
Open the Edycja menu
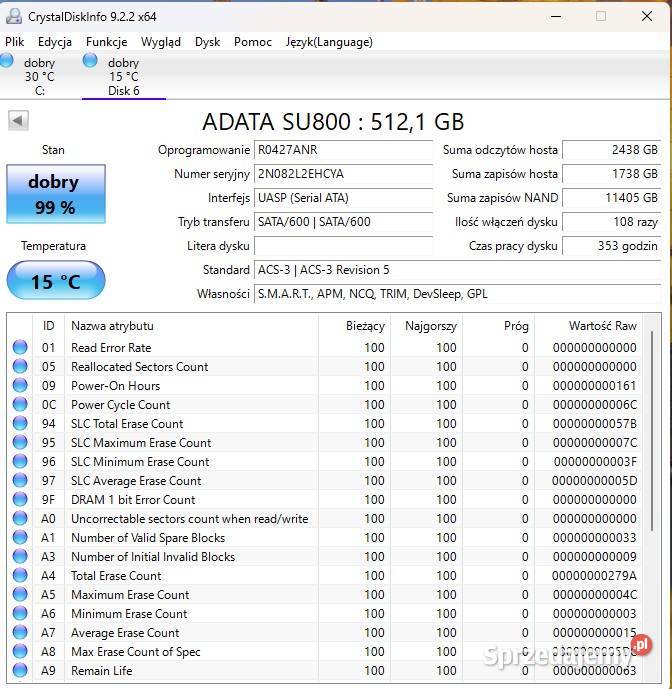click(x=55, y=42)
